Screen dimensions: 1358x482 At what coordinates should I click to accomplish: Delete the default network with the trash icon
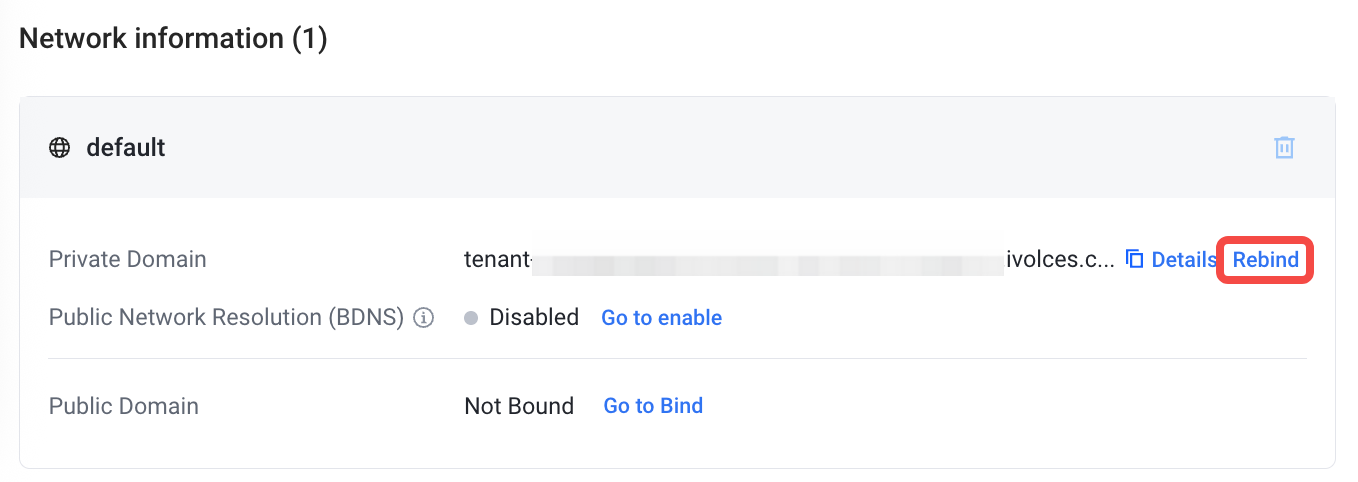[x=1284, y=148]
